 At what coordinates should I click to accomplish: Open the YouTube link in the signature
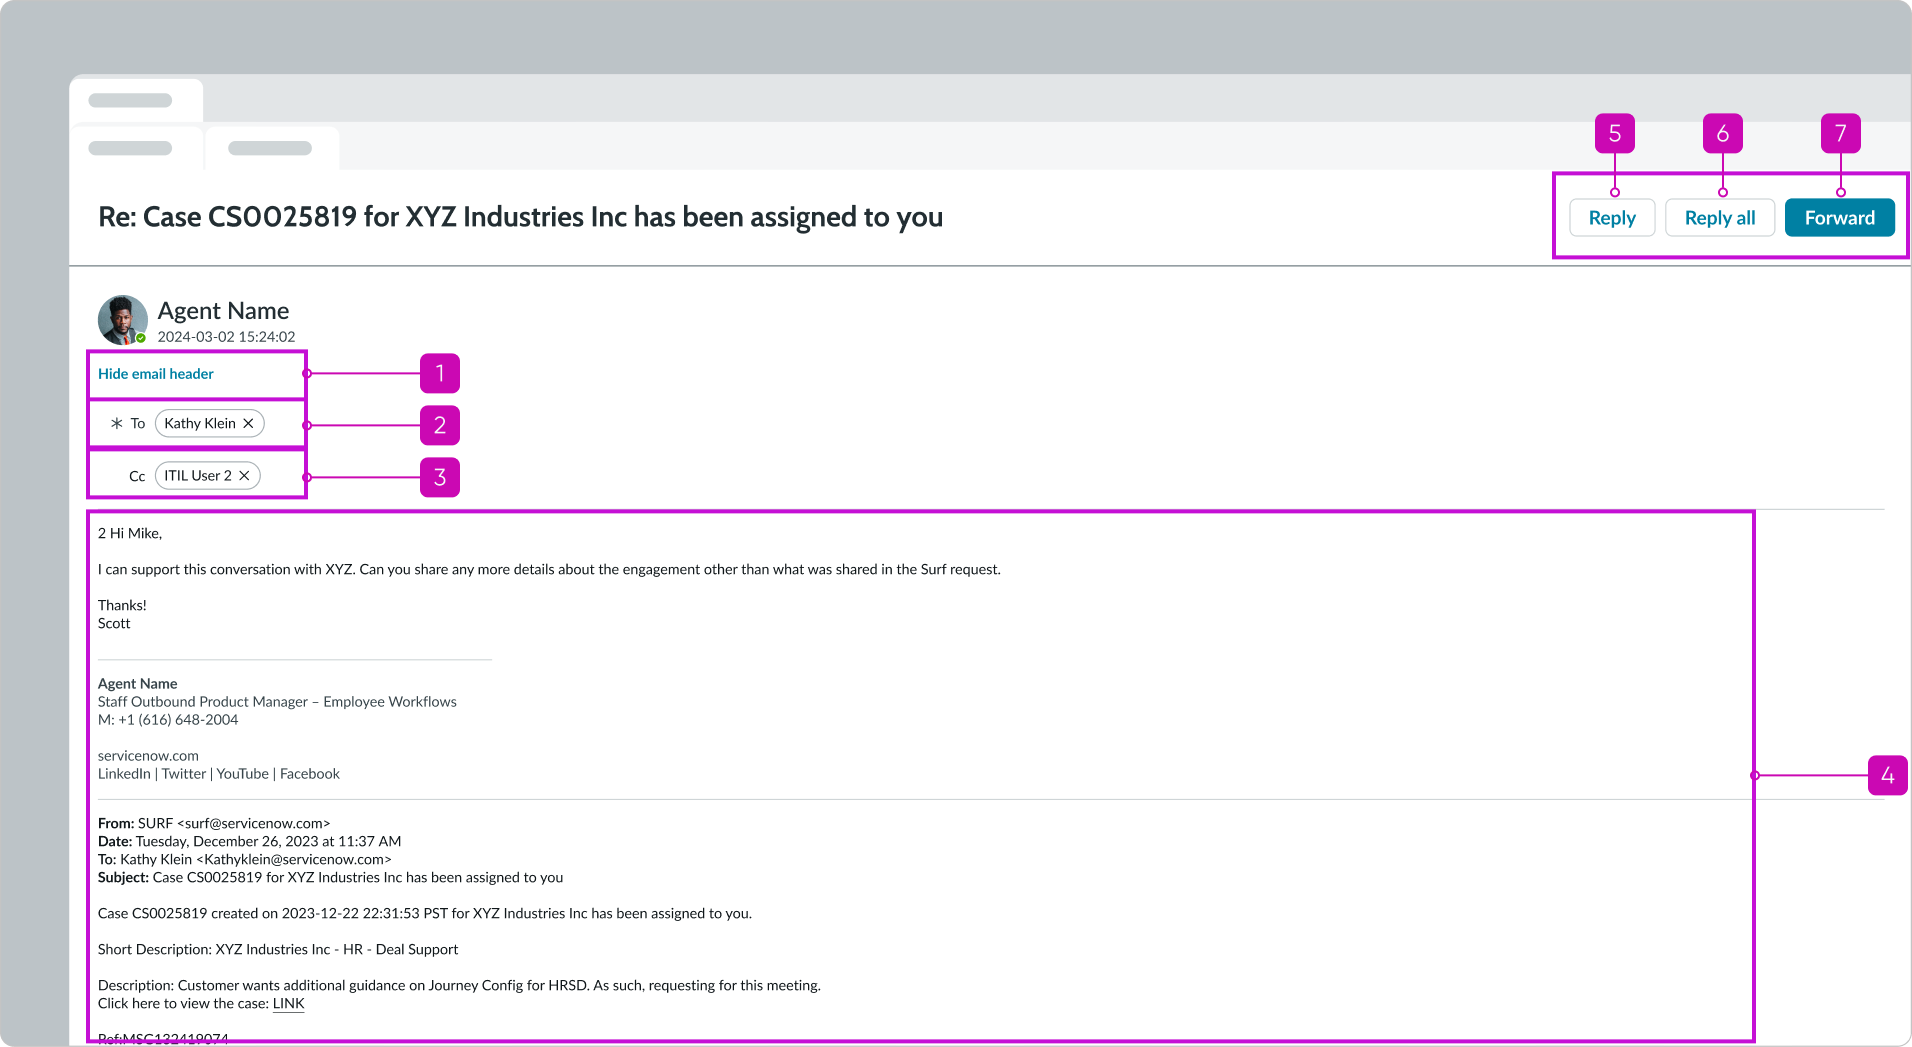click(x=241, y=773)
